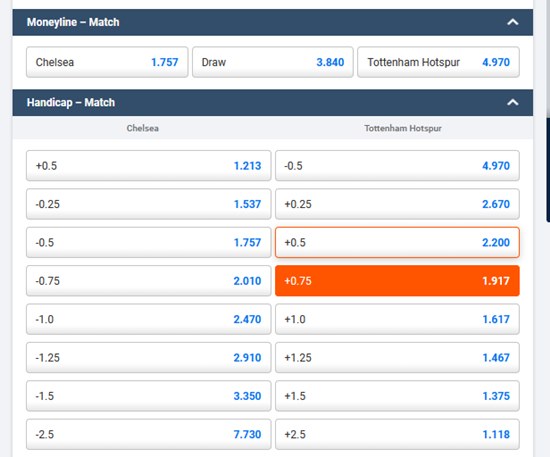Choose Tottenham +0.25 handicap at 2.670
The width and height of the screenshot is (550, 457).
[x=397, y=204]
